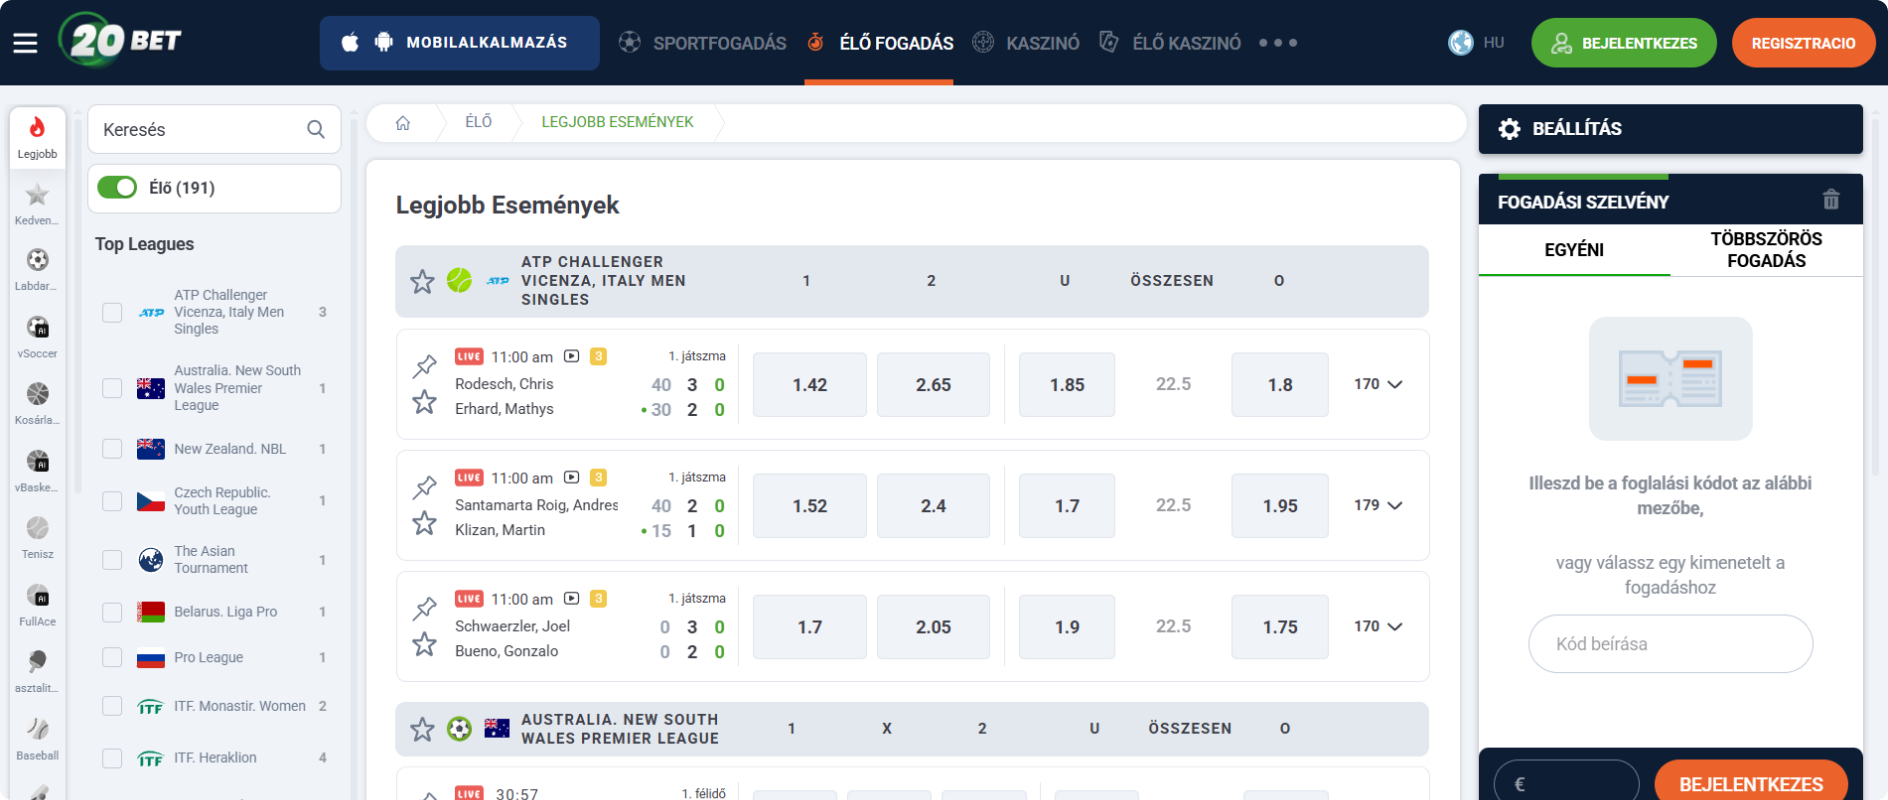Click orange Regisztracio button

1803,43
